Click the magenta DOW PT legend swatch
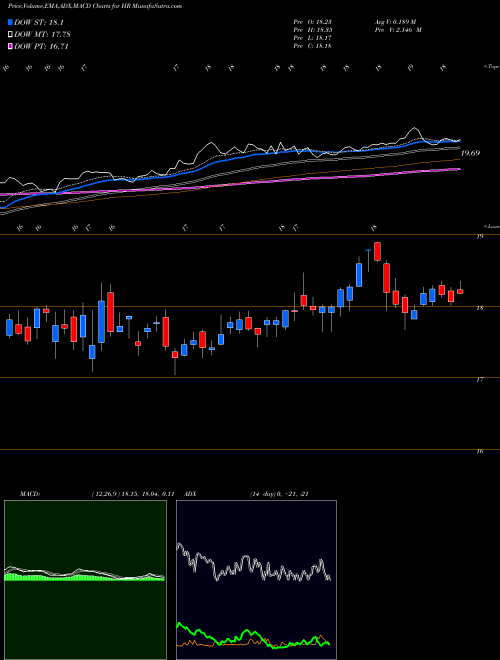The height and width of the screenshot is (660, 500). 11,46
